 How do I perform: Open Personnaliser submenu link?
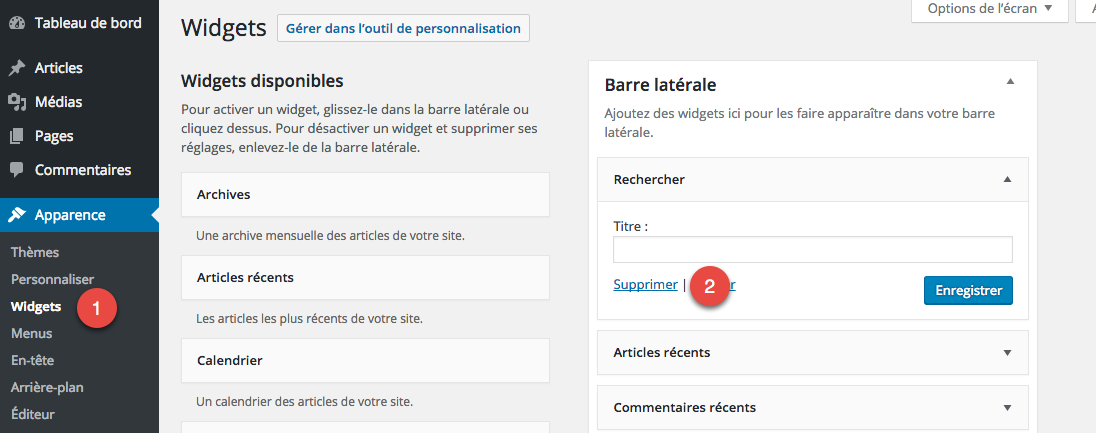point(52,279)
